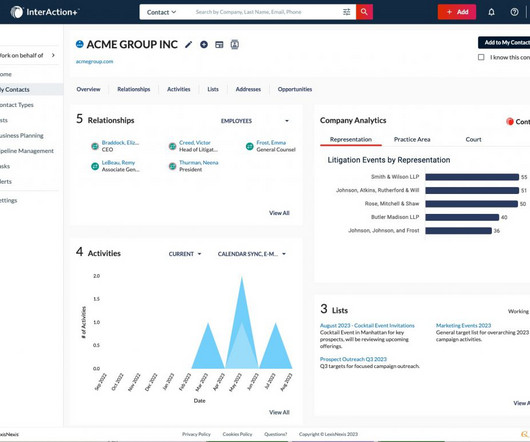This screenshot has height=442, width=530.
Task: Open Settings in sidebar
Action: coord(8,200)
